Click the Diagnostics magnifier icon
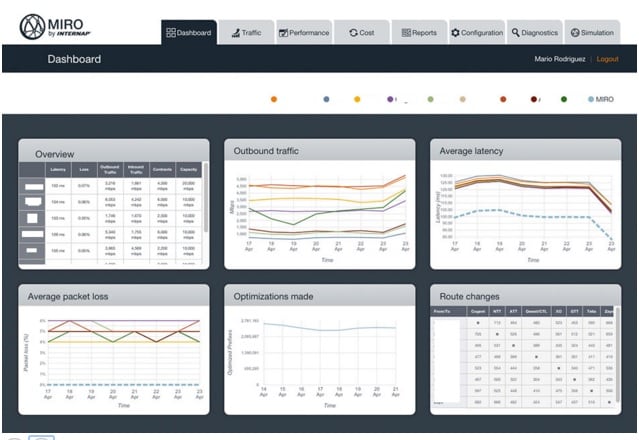This screenshot has height=440, width=639. pyautogui.click(x=515, y=33)
